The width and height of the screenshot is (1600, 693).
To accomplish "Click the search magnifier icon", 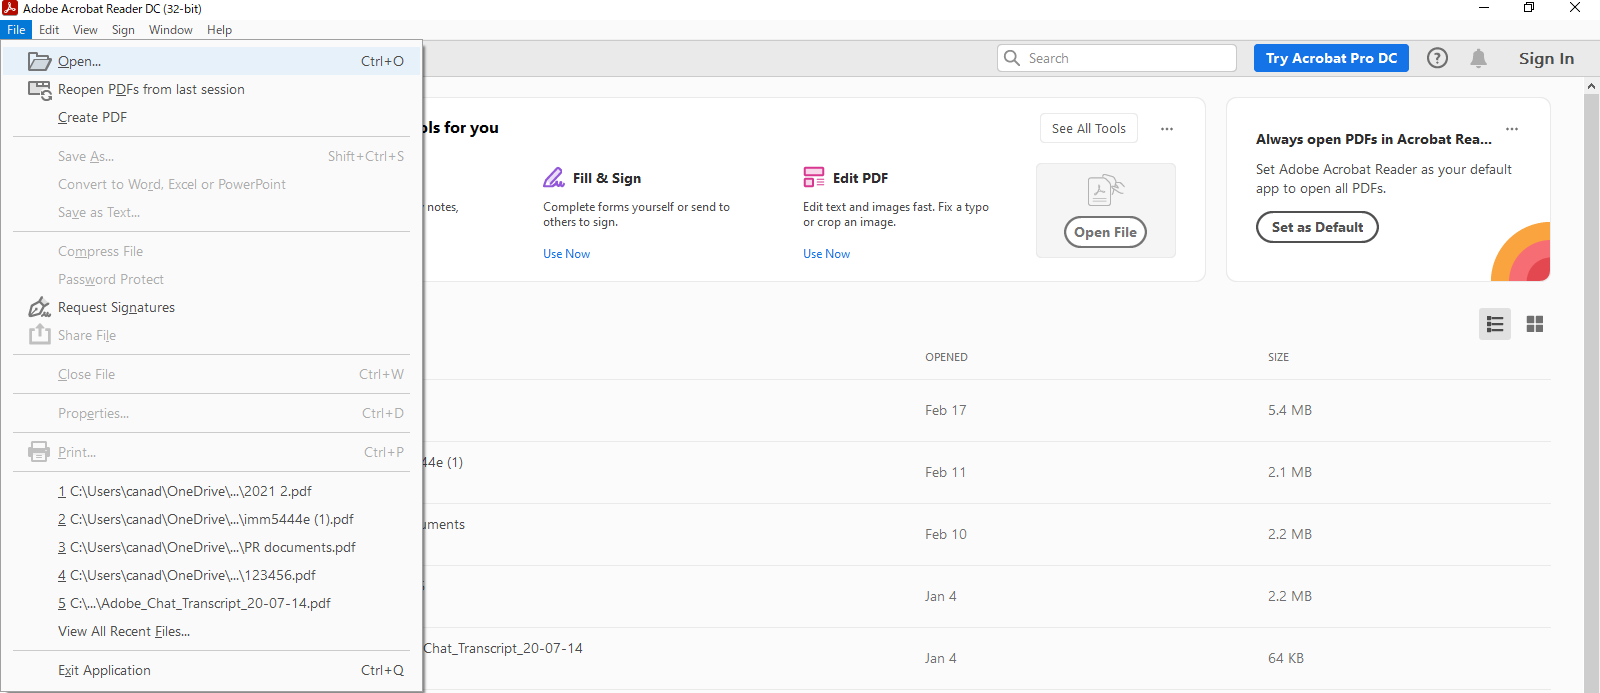I will pos(1012,58).
